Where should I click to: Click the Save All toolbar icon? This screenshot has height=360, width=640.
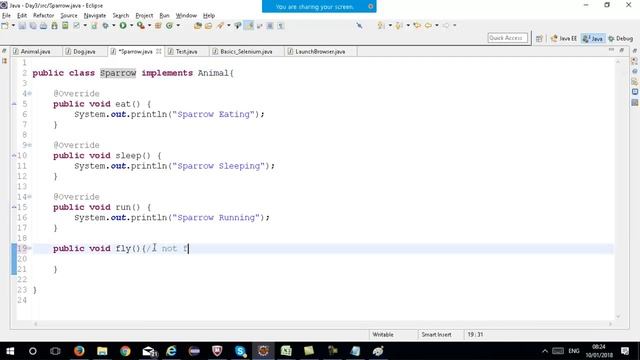click(x=33, y=26)
